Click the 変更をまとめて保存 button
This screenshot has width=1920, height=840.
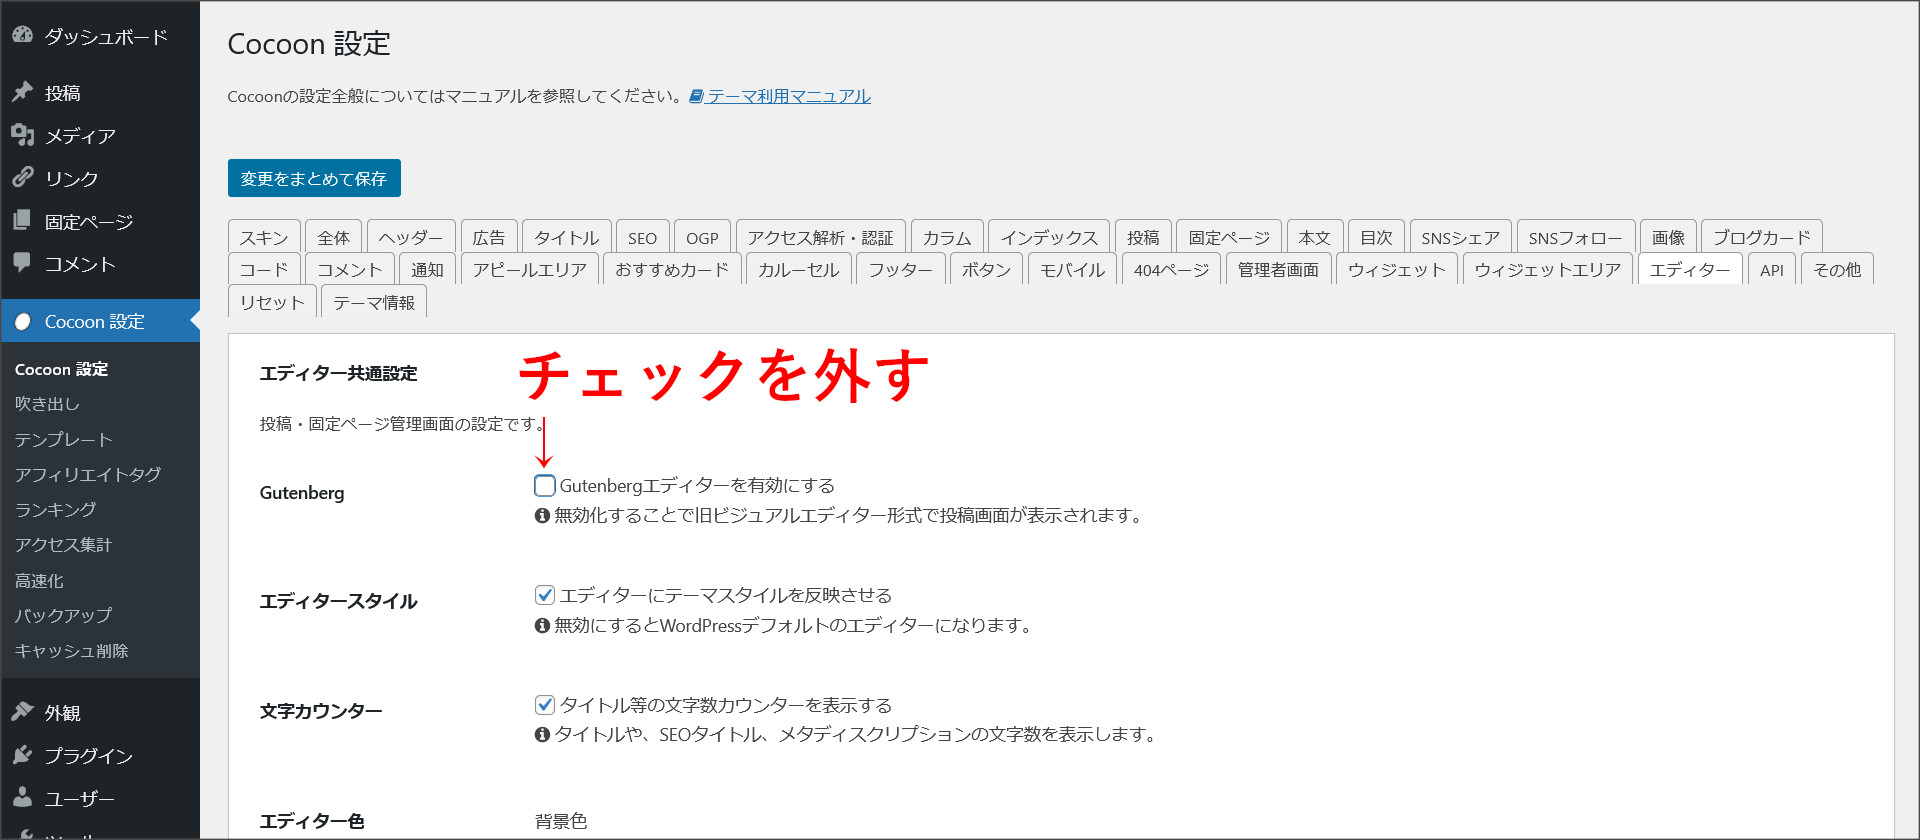(314, 178)
